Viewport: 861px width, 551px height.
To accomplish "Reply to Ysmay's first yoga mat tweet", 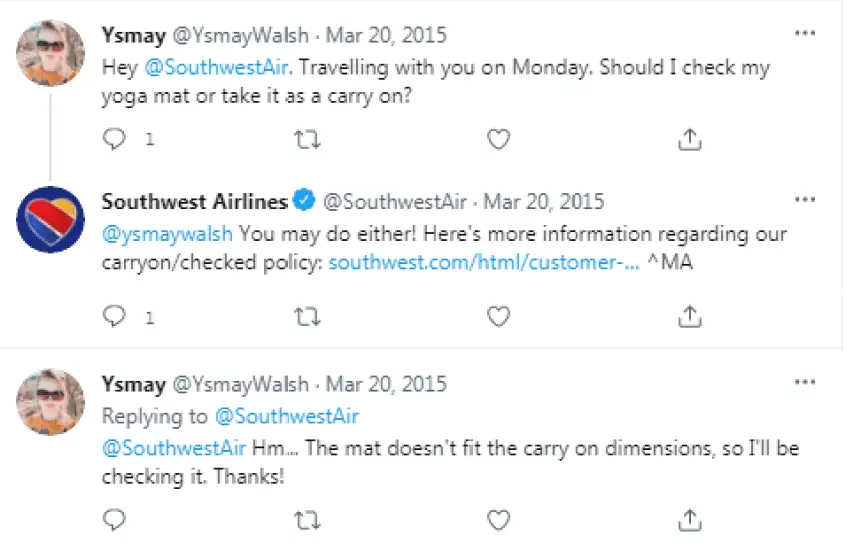I will click(114, 139).
